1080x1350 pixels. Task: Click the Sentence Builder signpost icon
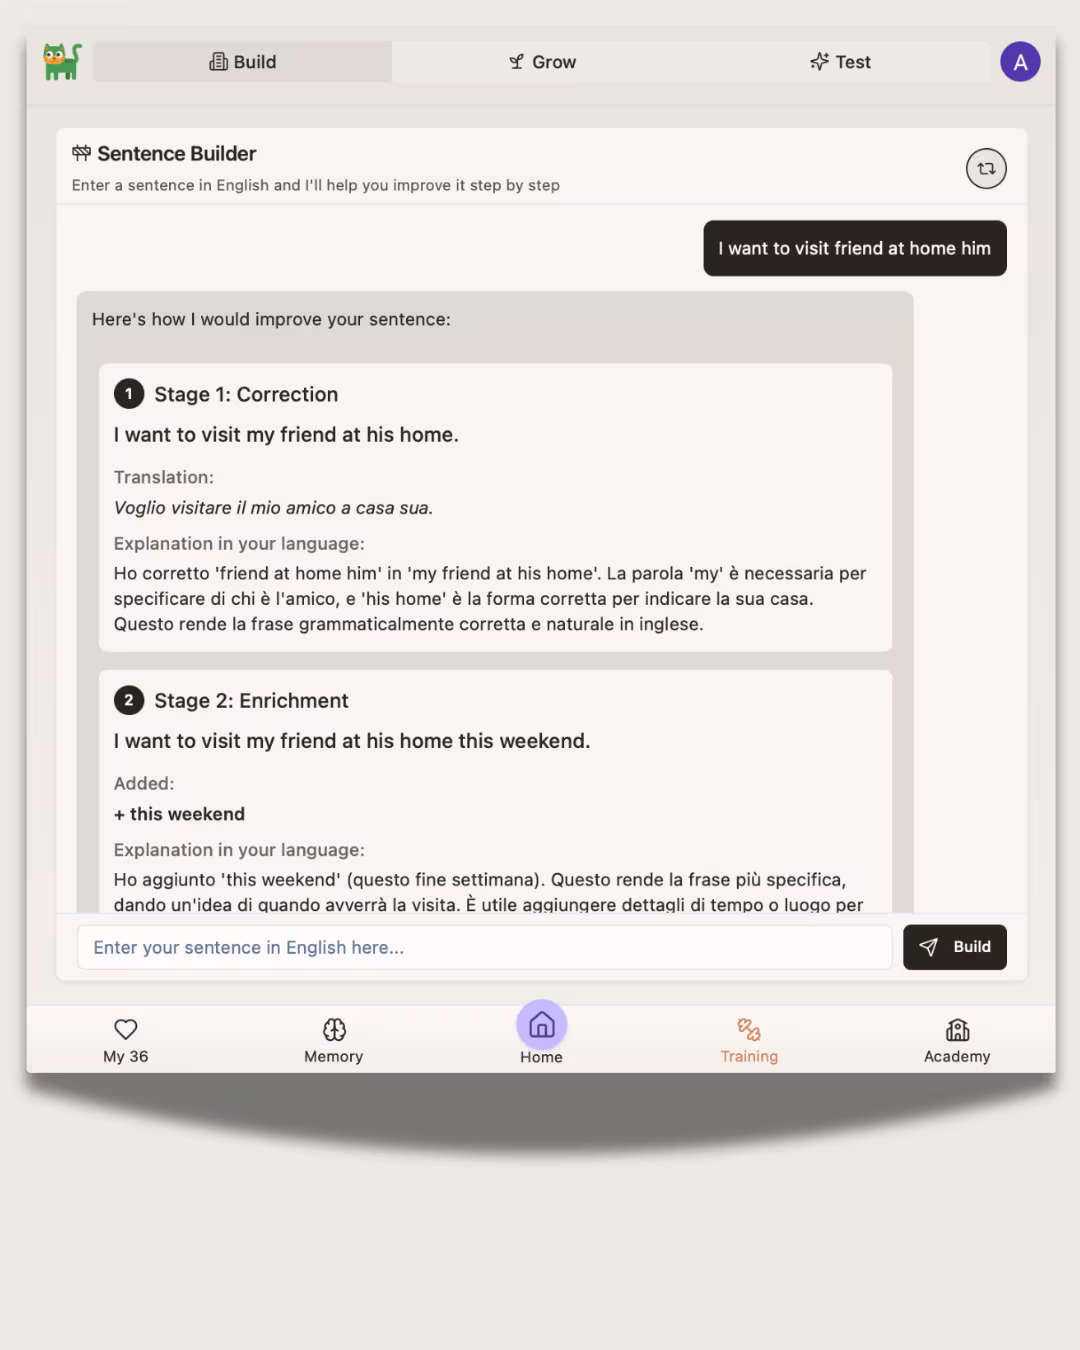click(81, 153)
